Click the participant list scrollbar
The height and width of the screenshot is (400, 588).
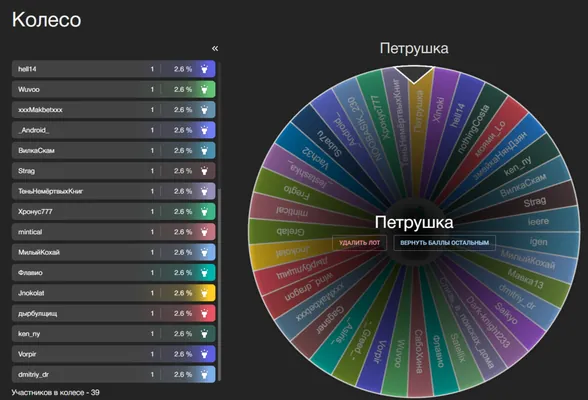tap(220, 285)
